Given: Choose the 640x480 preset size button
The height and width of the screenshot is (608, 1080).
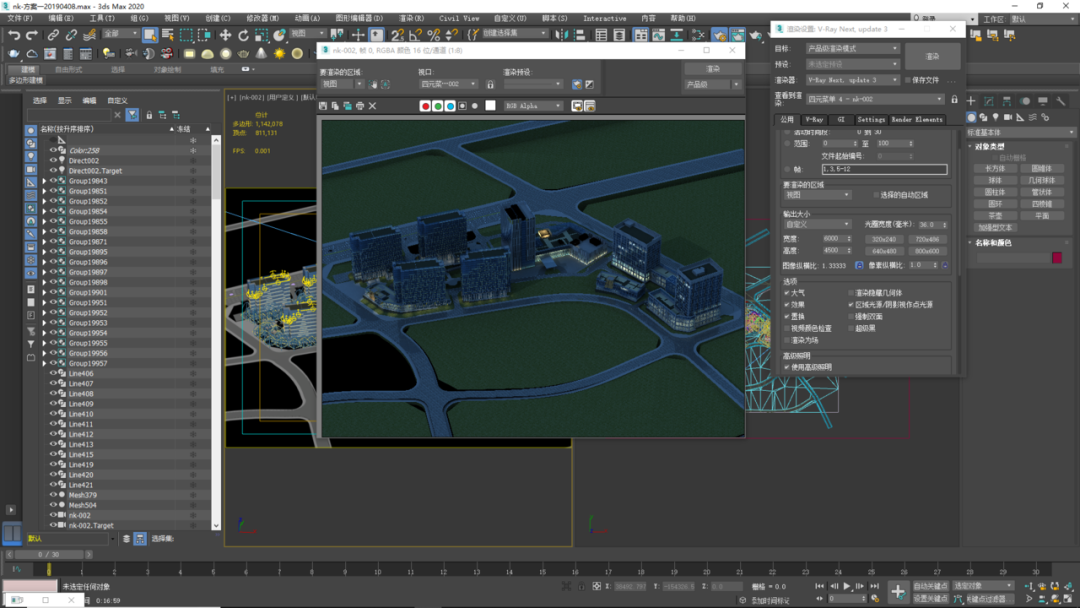Looking at the screenshot, I should (884, 251).
